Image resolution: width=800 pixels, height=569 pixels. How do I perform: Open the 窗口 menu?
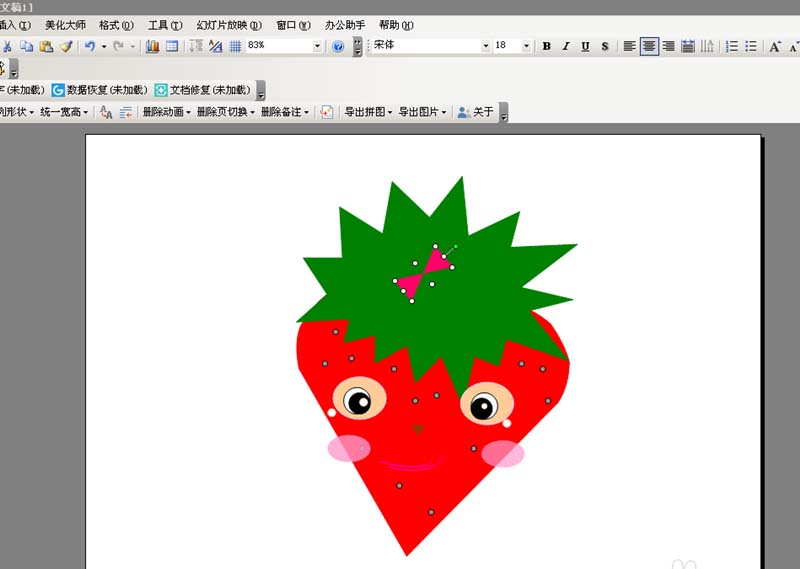pyautogui.click(x=293, y=25)
